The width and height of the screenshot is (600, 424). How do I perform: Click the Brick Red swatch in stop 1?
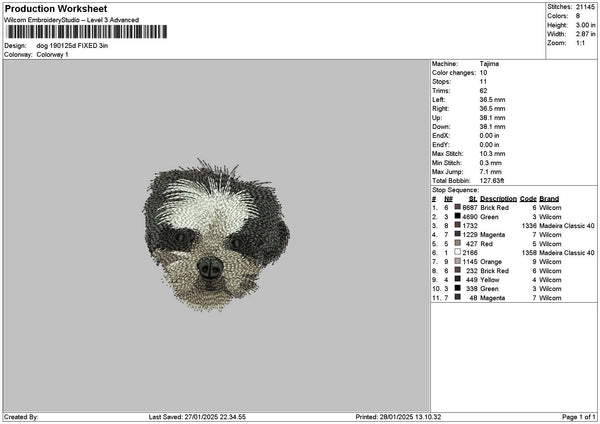458,207
